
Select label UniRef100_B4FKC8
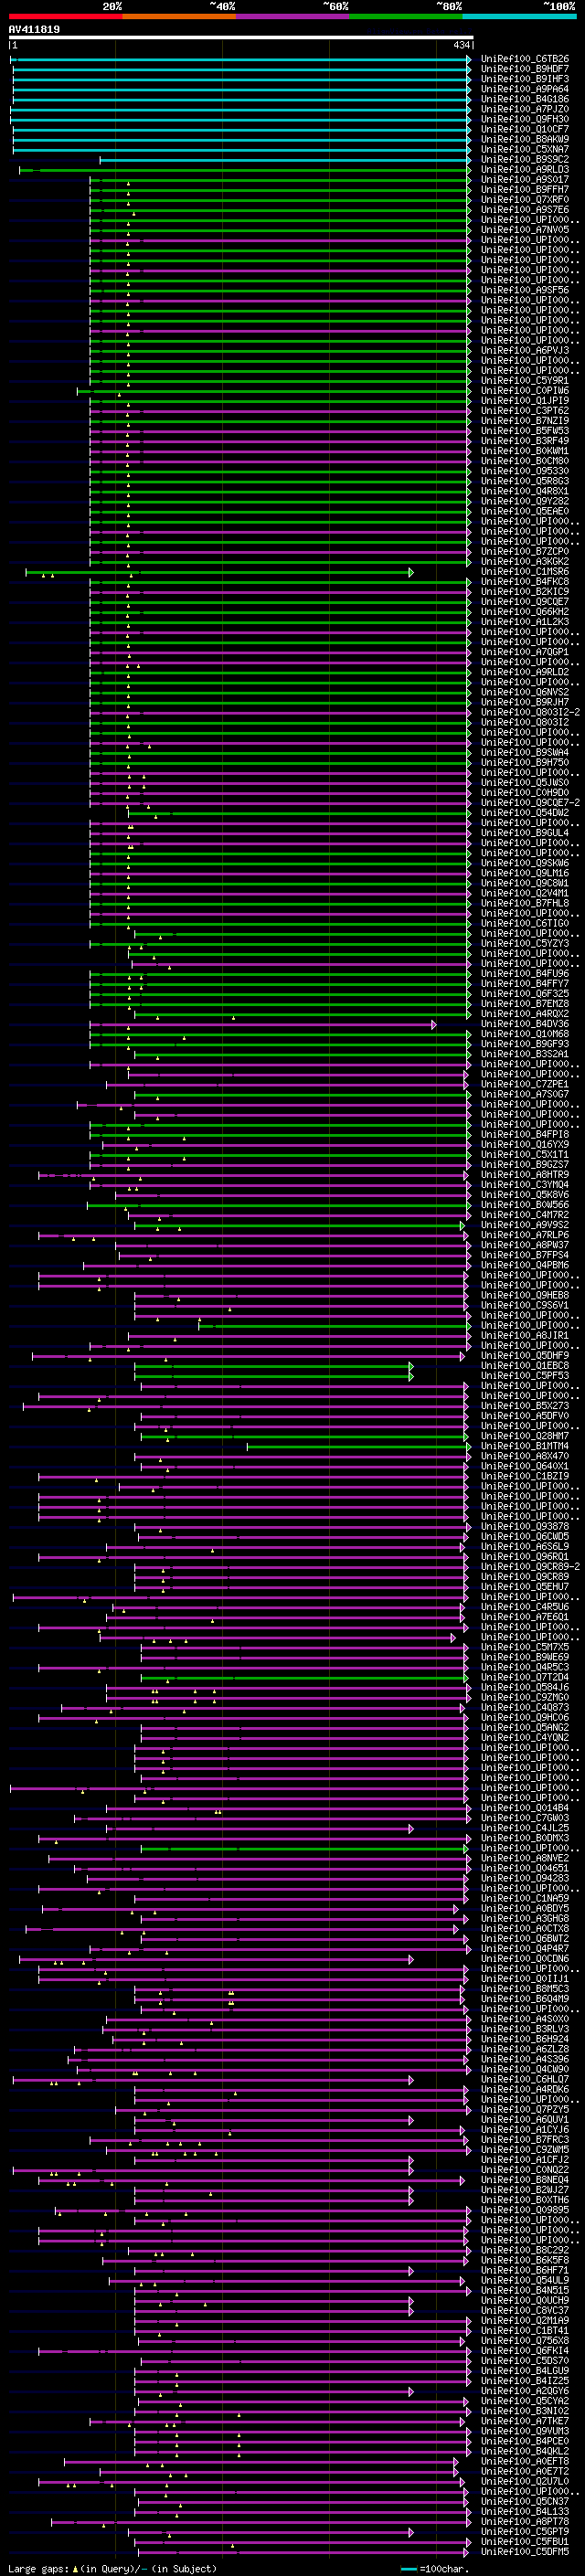[525, 582]
